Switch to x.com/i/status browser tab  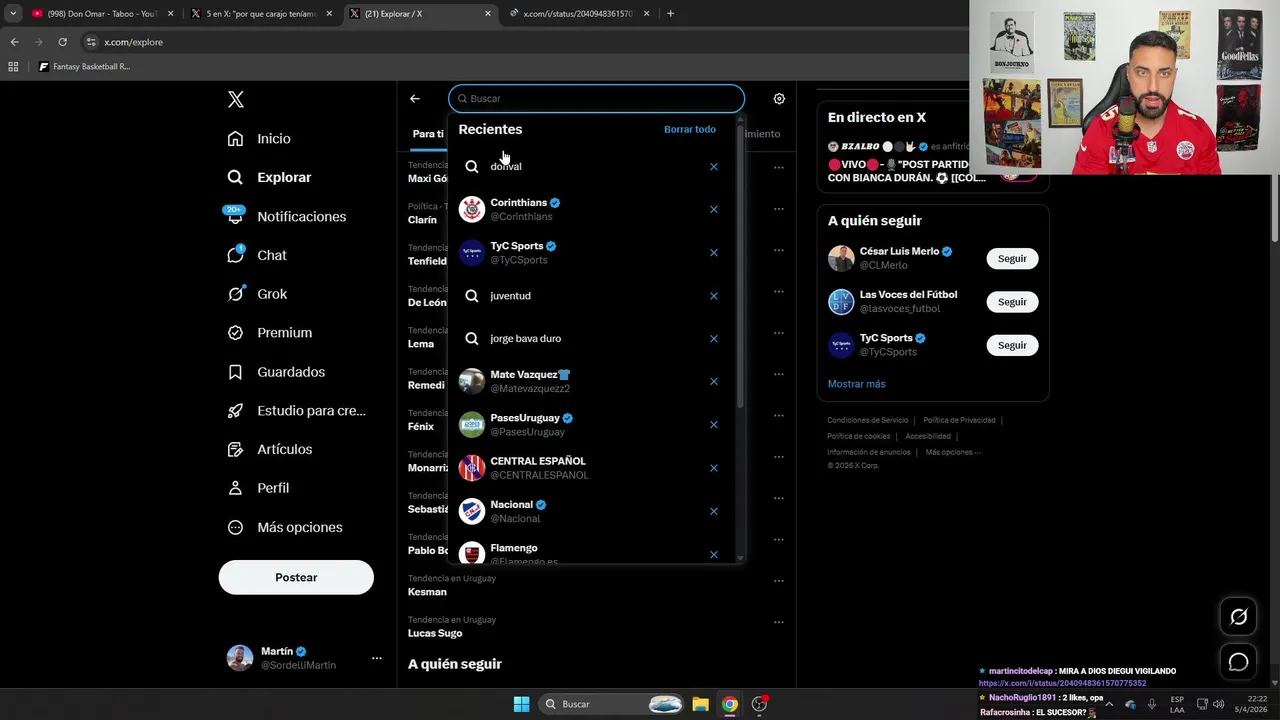tap(578, 14)
